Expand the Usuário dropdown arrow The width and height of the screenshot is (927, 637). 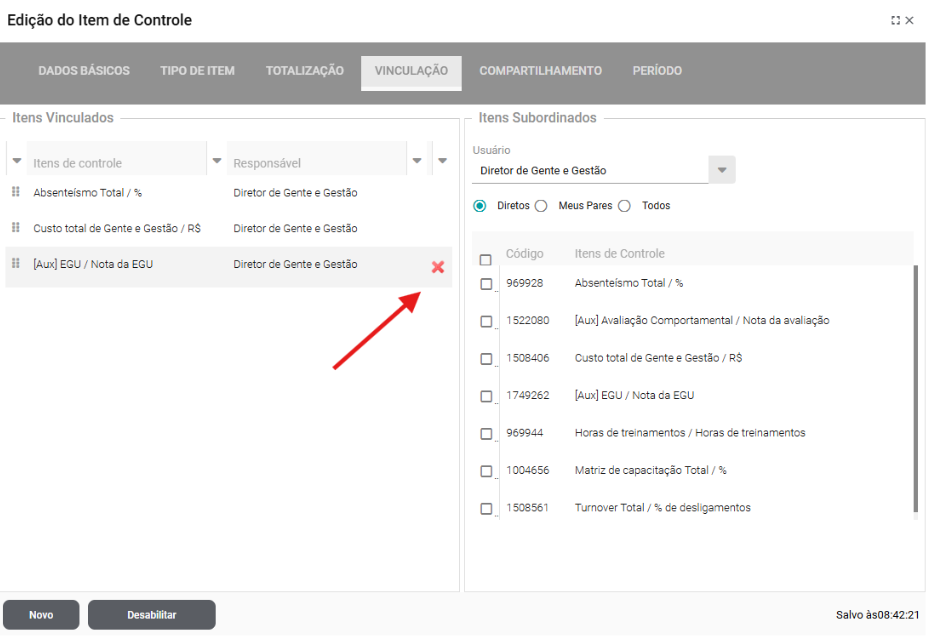coord(722,170)
